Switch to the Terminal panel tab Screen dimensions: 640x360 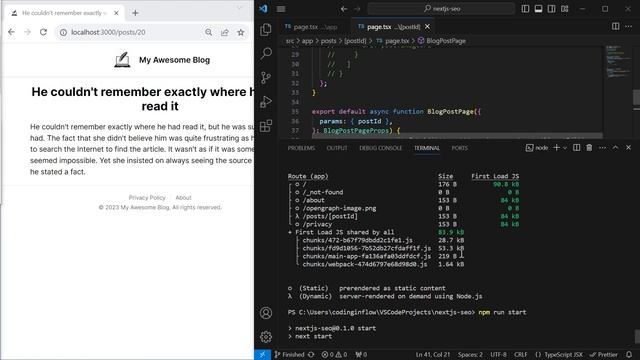tap(427, 148)
